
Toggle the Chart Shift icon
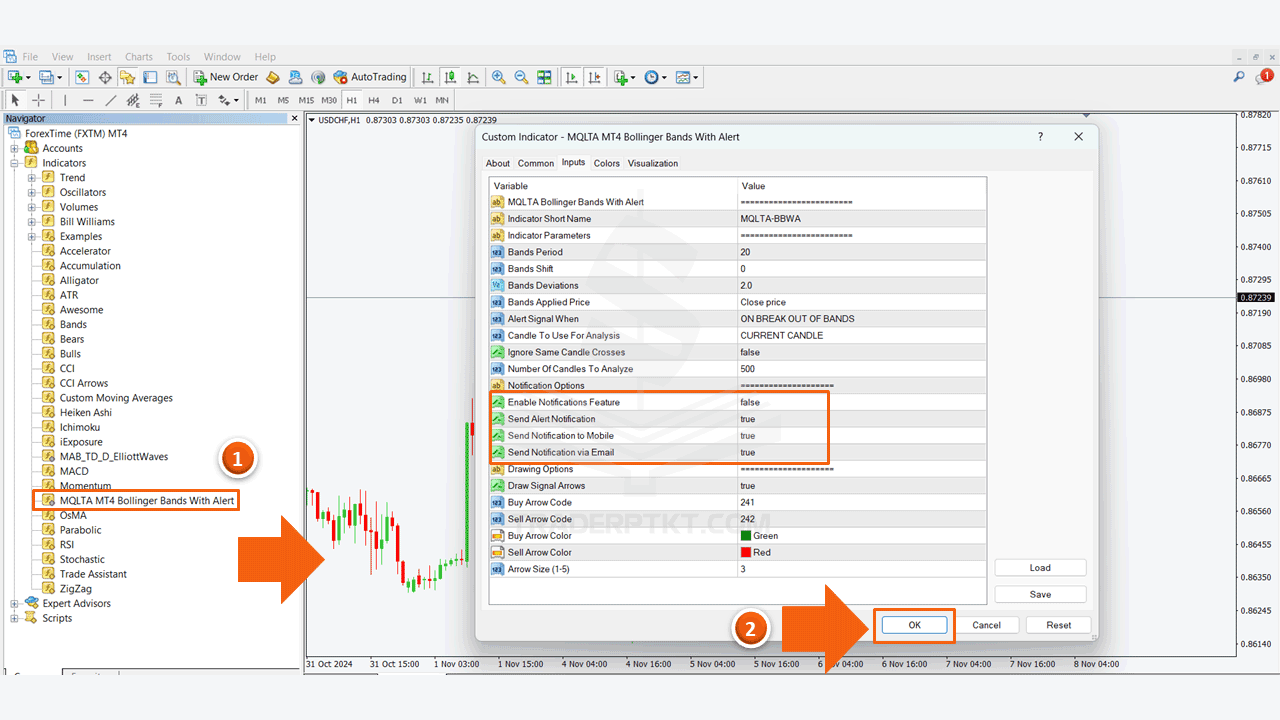(595, 77)
